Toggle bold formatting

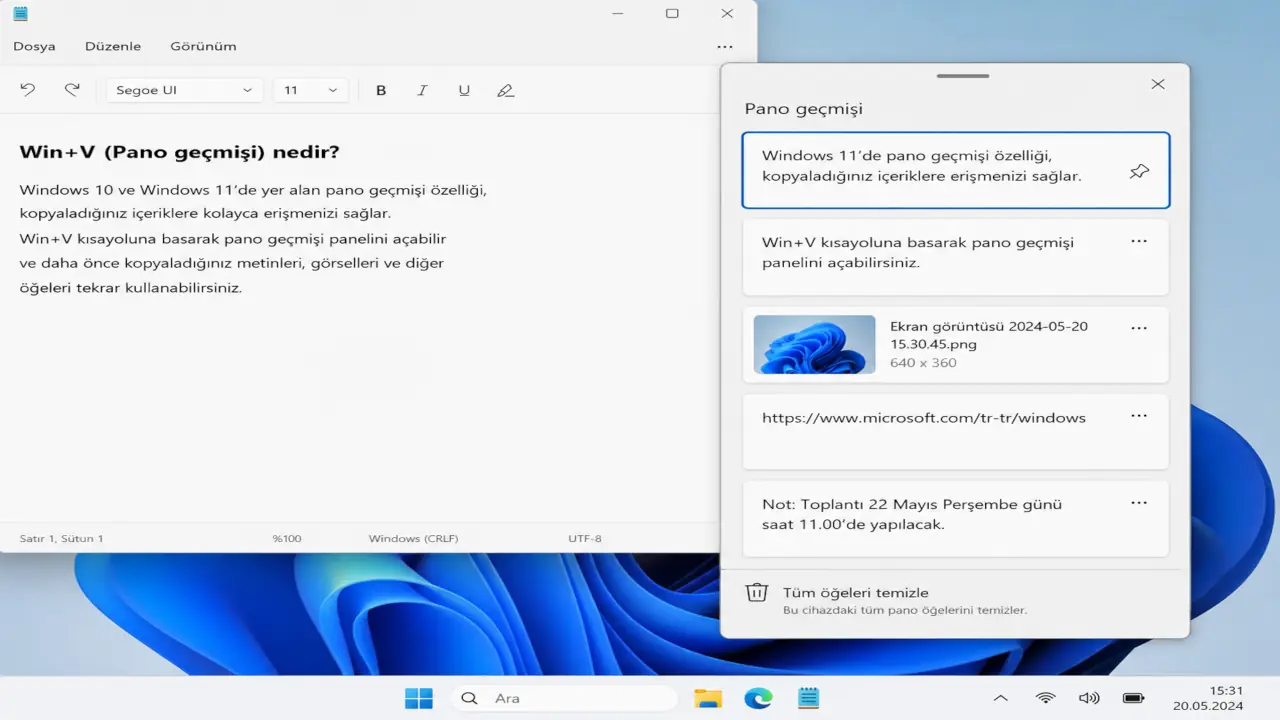tap(381, 90)
